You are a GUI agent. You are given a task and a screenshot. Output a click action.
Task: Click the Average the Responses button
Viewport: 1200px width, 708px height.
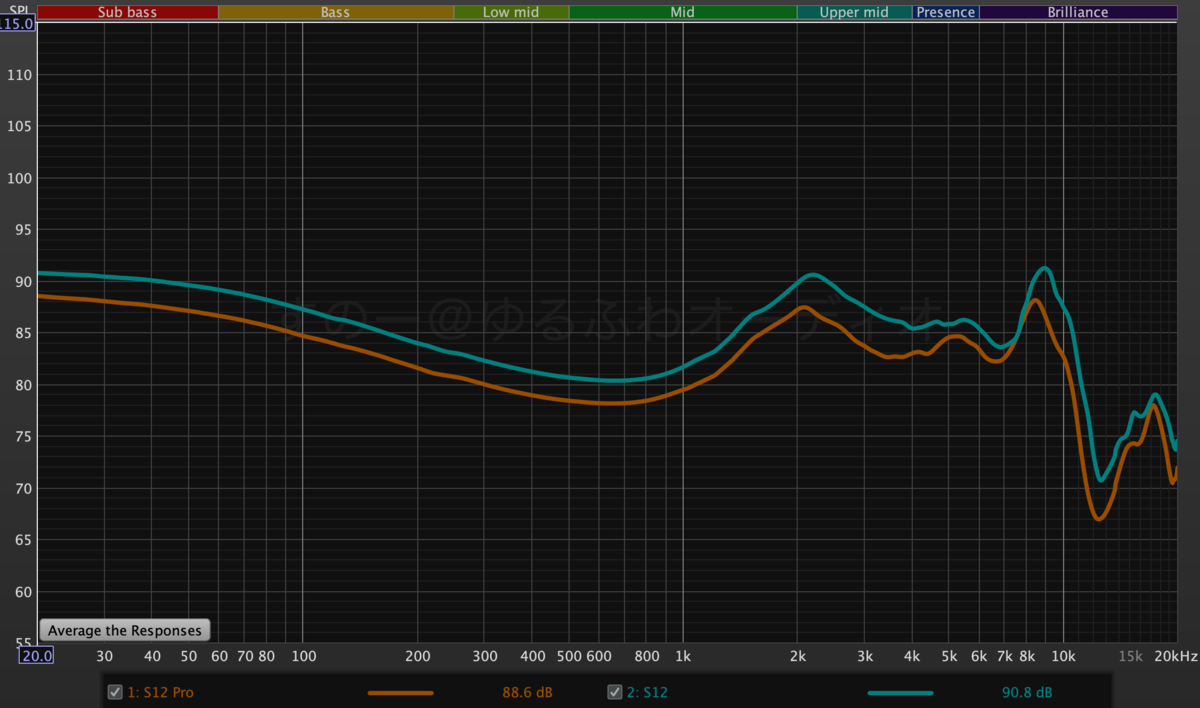[x=125, y=630]
